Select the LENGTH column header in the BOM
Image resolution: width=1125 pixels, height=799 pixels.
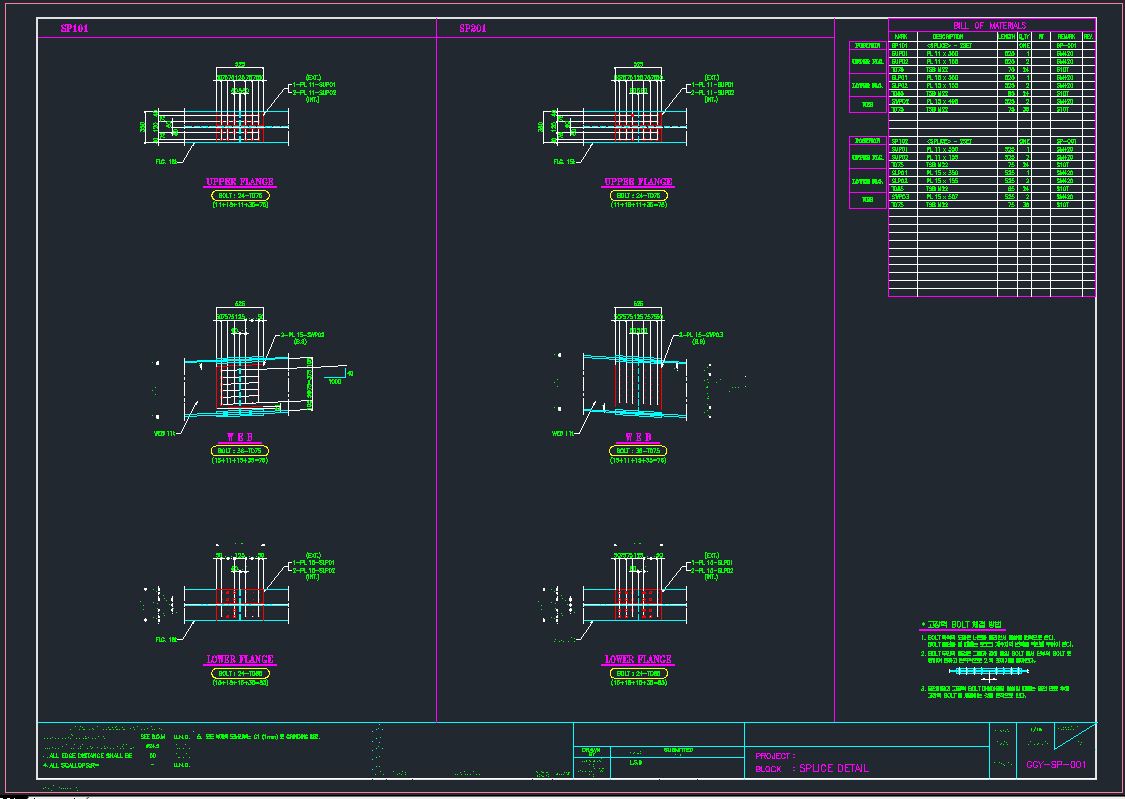[1007, 37]
